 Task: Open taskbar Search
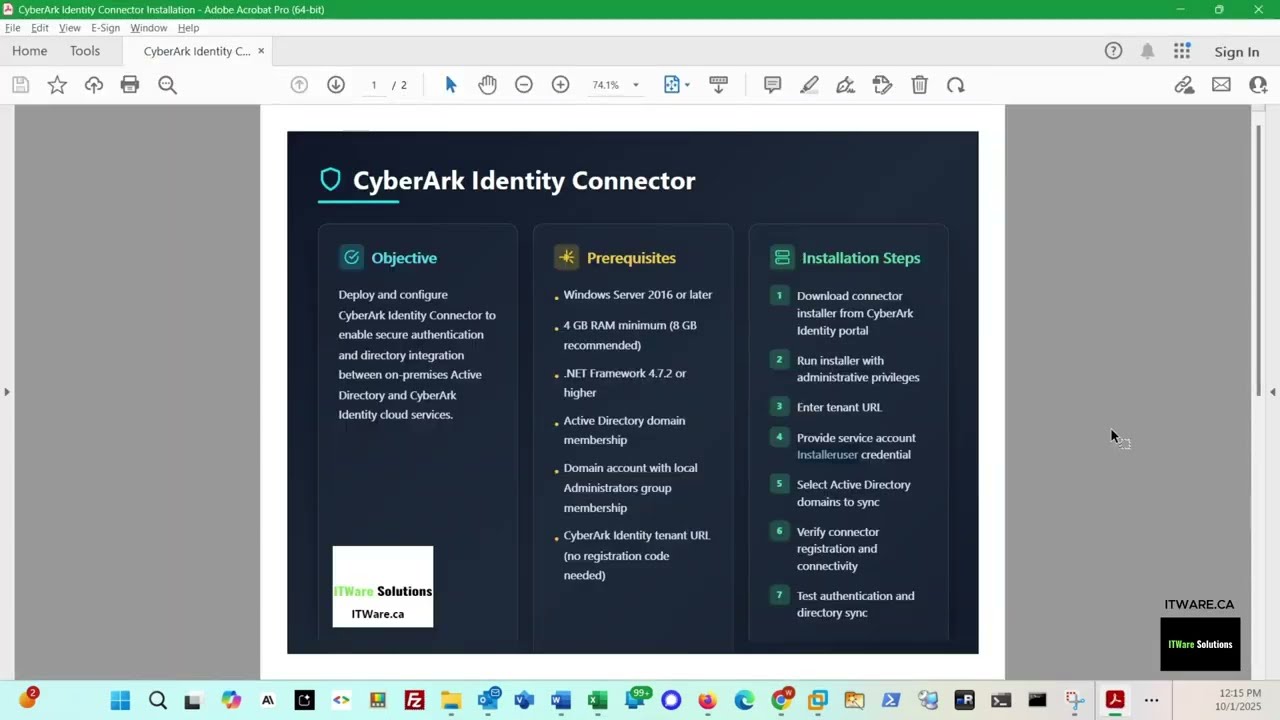158,700
